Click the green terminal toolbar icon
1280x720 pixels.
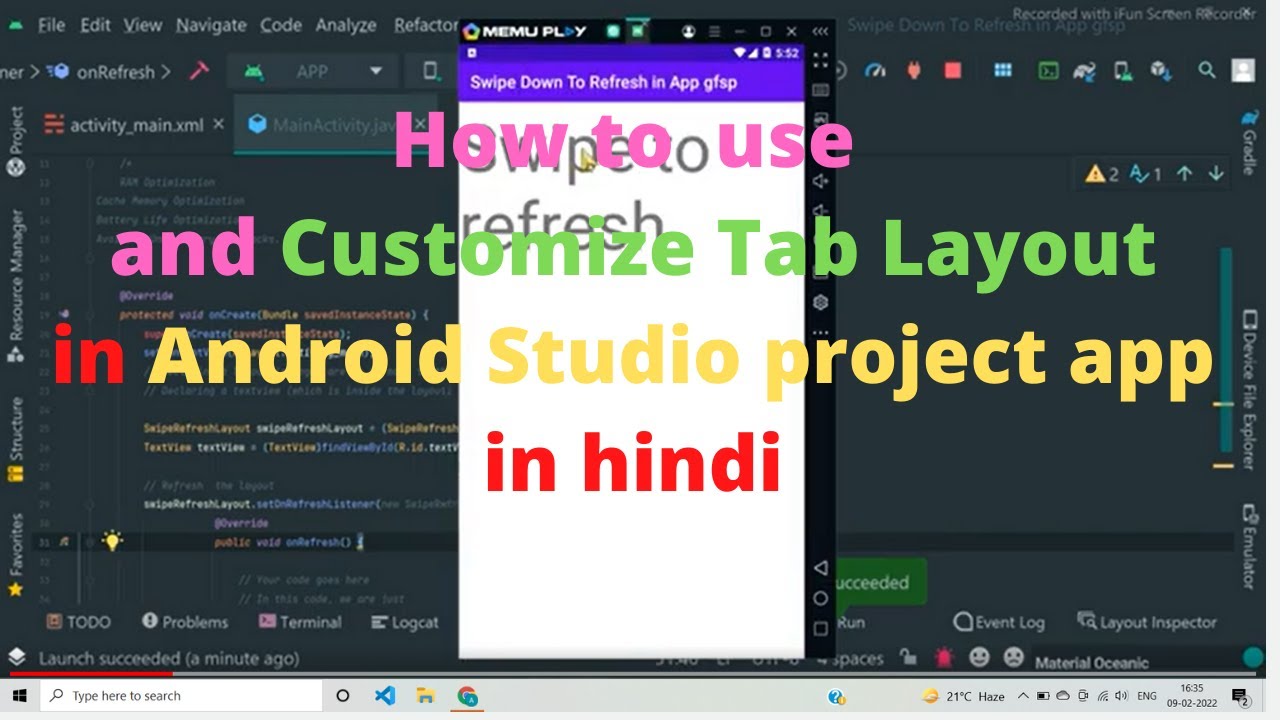point(1048,70)
